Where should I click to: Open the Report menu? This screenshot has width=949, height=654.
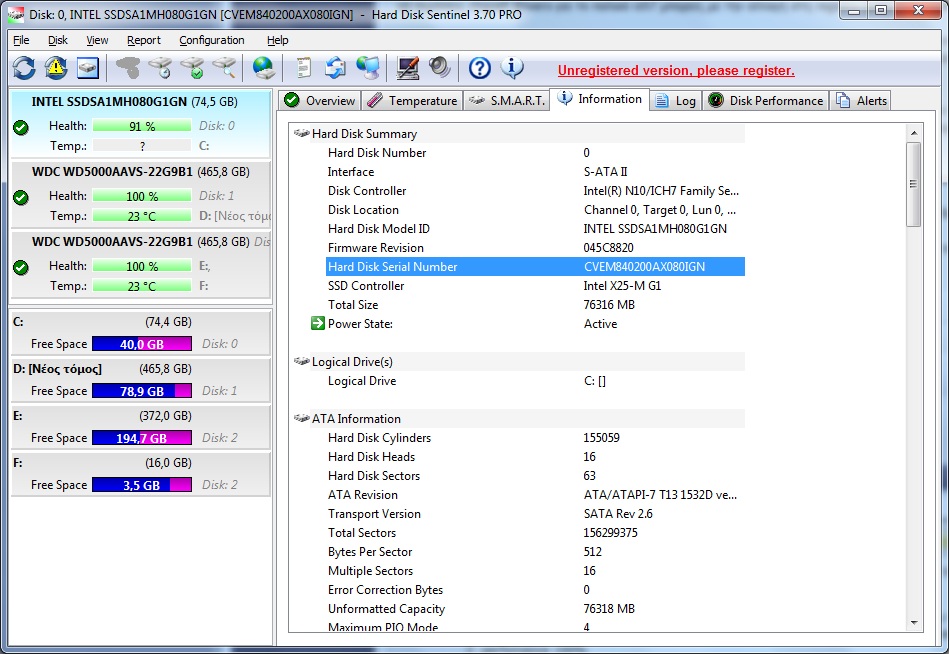(x=143, y=40)
